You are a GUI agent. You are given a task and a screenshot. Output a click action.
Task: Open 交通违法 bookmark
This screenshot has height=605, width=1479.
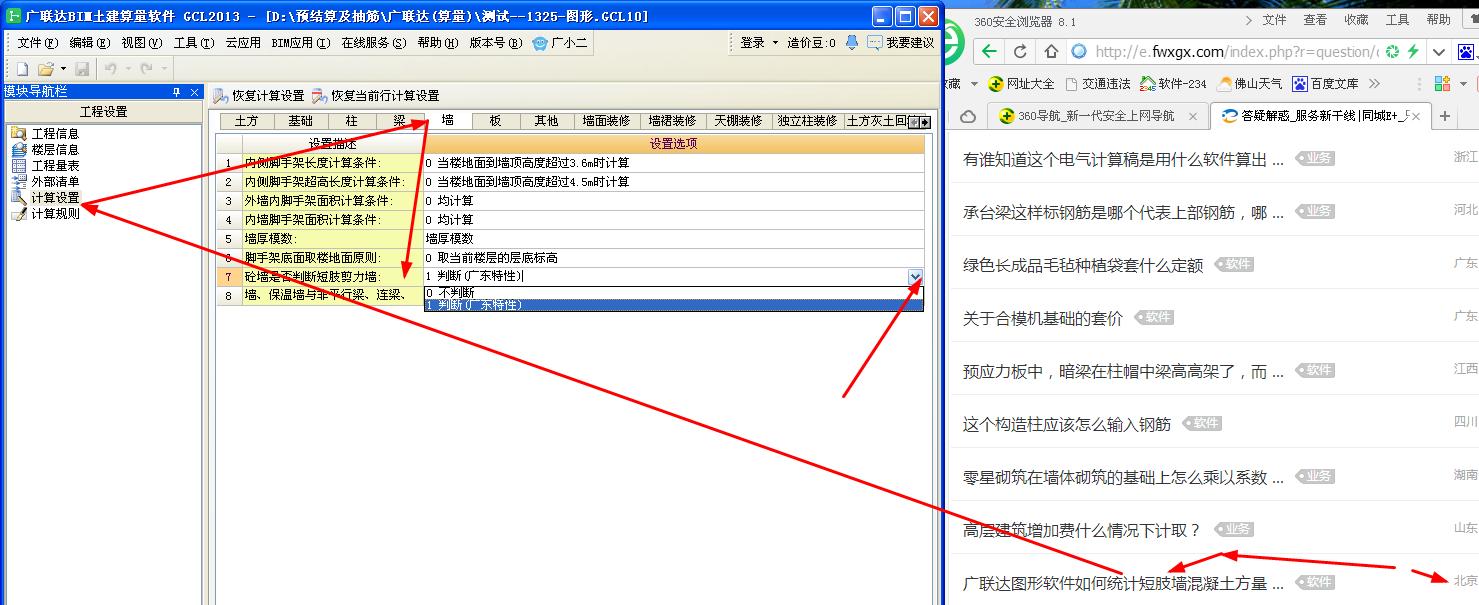click(x=1098, y=83)
